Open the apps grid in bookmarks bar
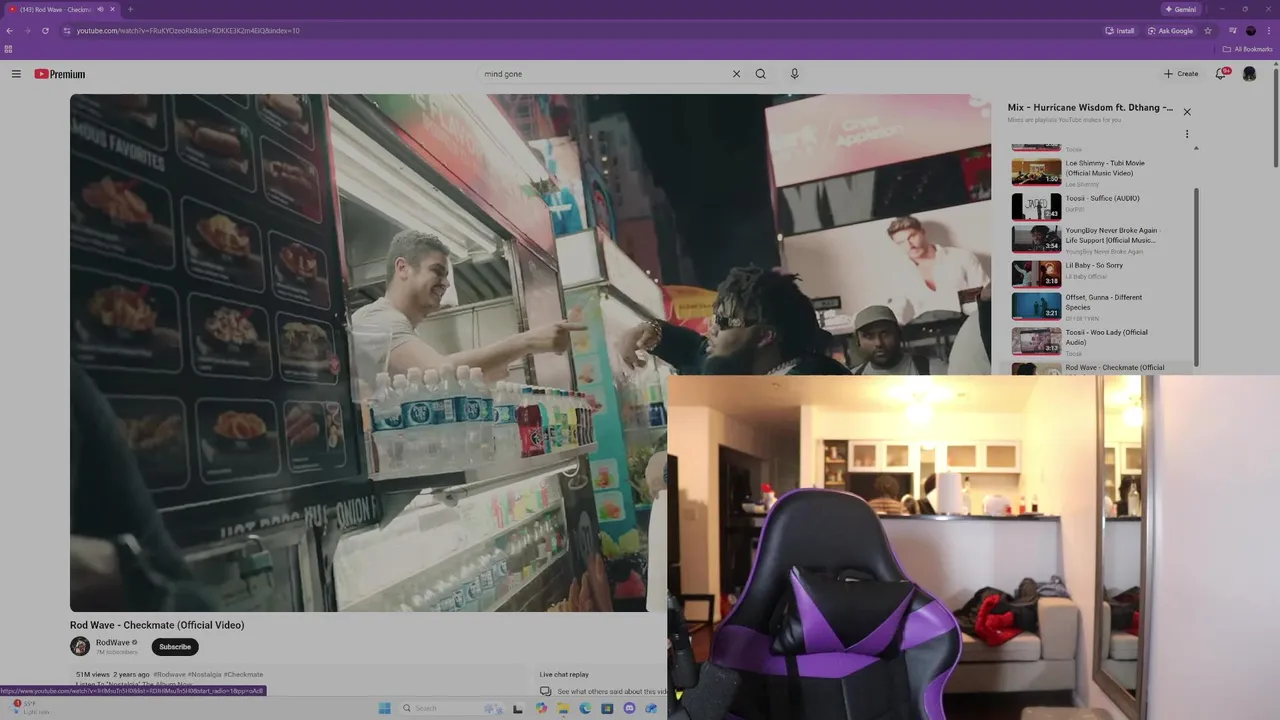The image size is (1280, 720). tap(9, 49)
